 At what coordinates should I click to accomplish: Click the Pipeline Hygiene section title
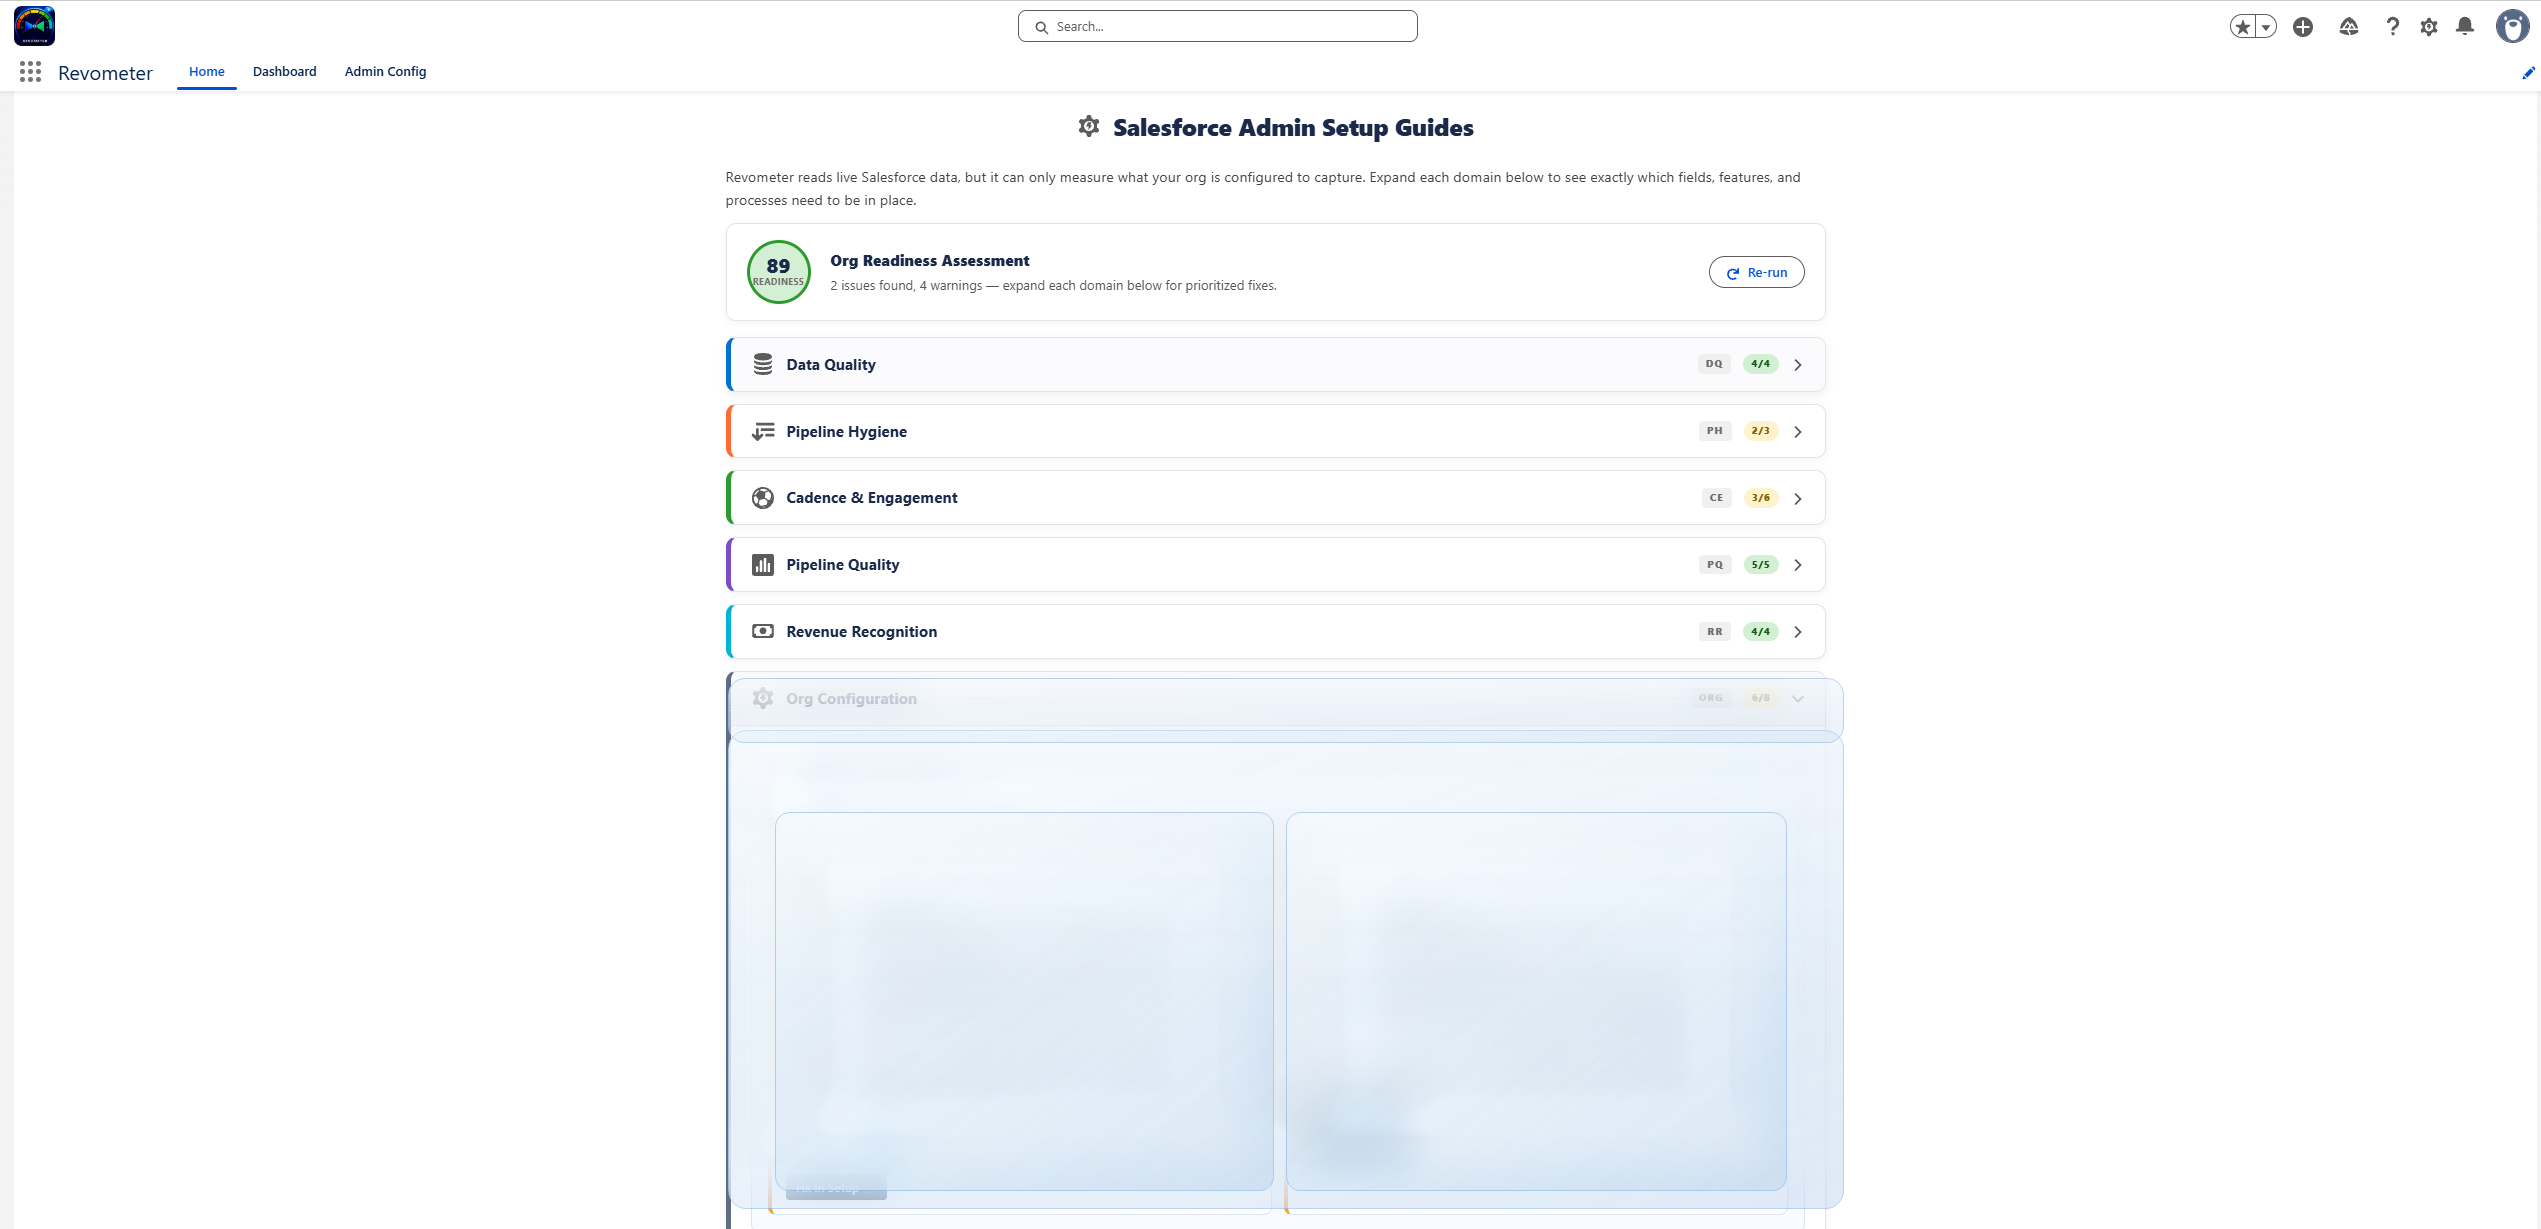click(x=847, y=432)
